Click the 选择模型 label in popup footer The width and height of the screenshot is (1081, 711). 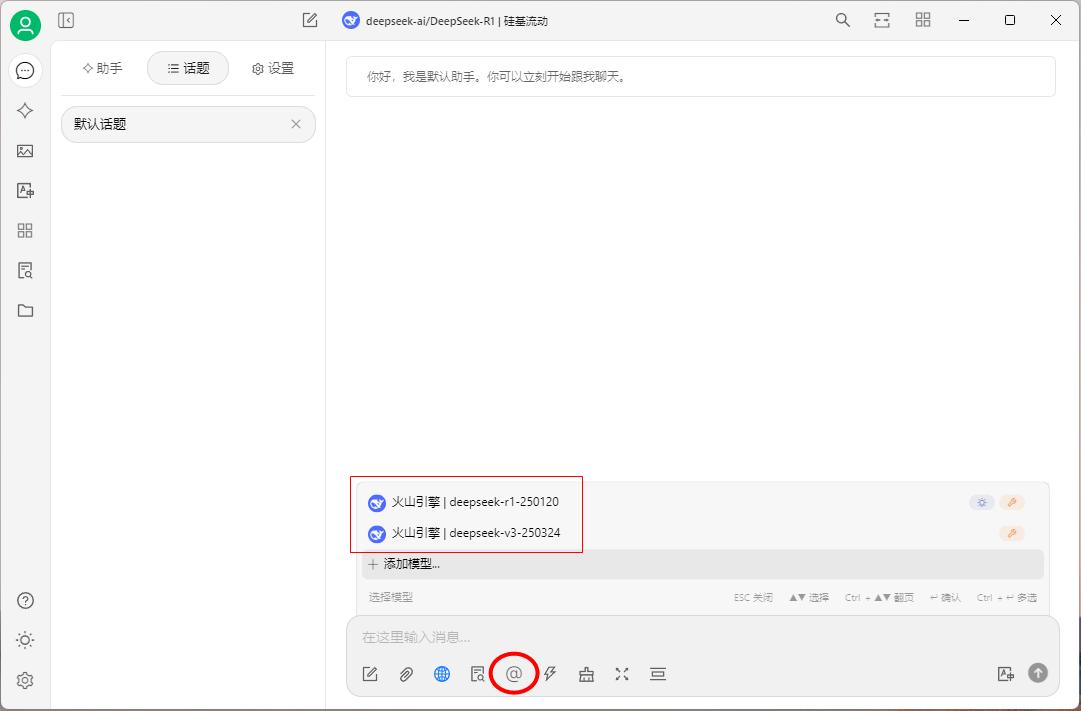tap(391, 597)
